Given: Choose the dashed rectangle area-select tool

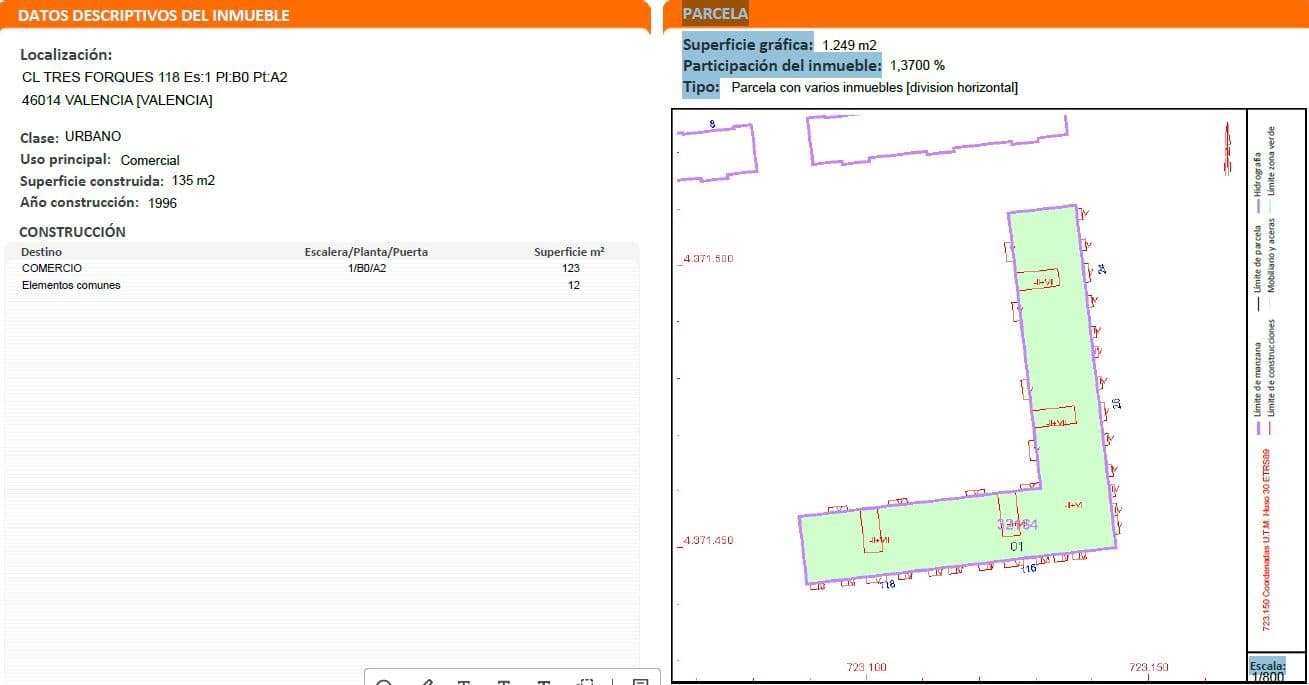Looking at the screenshot, I should pos(587,682).
